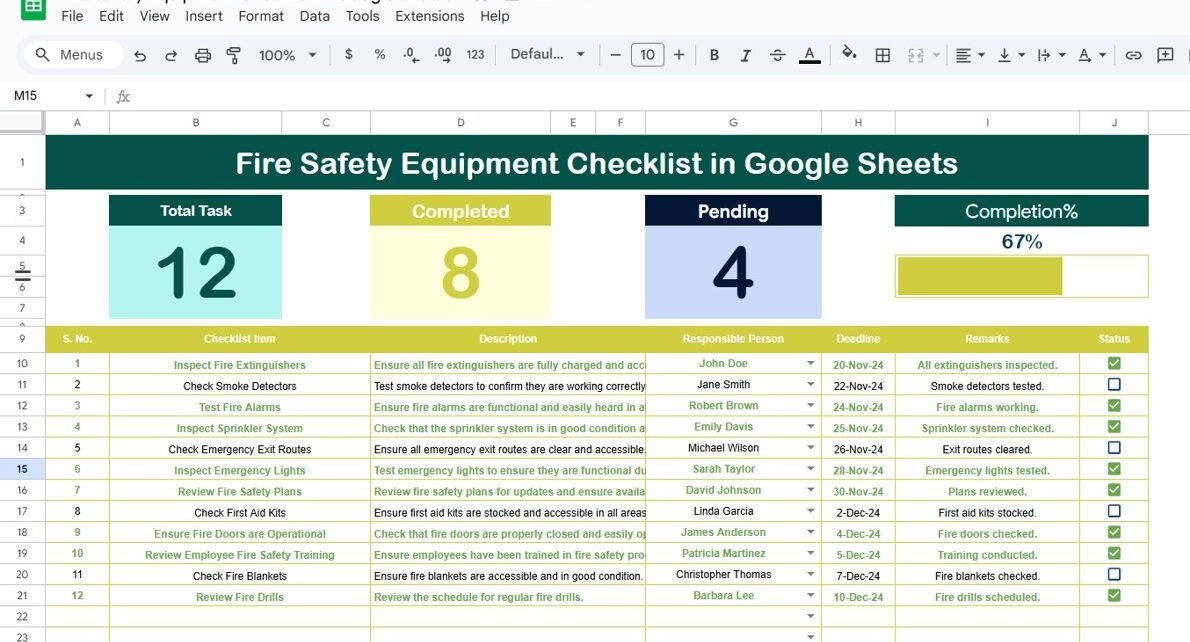Format as percent icon
Image resolution: width=1190 pixels, height=642 pixels.
[x=379, y=55]
